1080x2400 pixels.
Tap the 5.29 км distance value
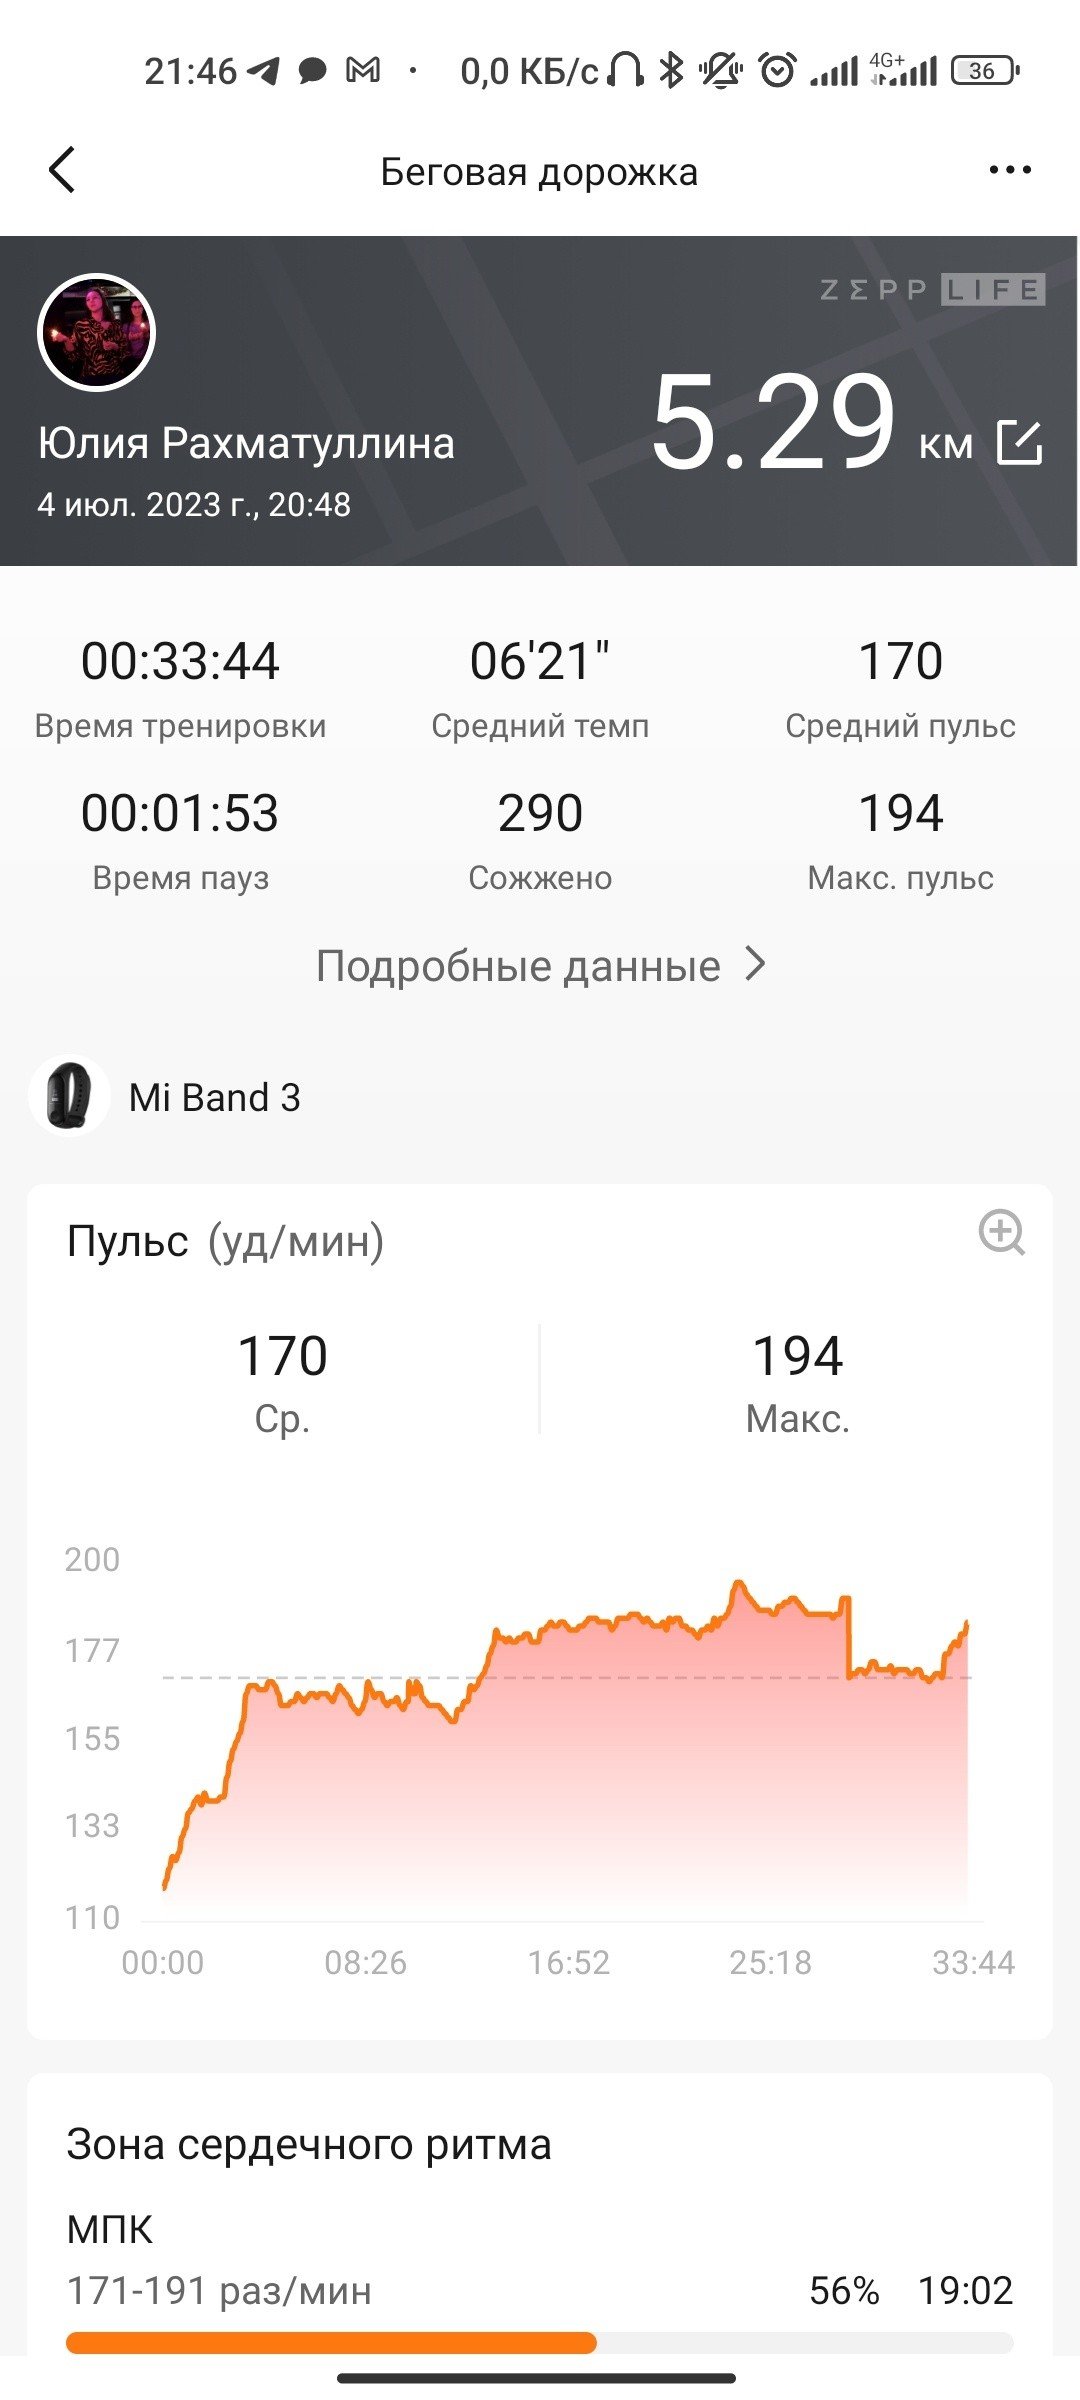(812, 422)
